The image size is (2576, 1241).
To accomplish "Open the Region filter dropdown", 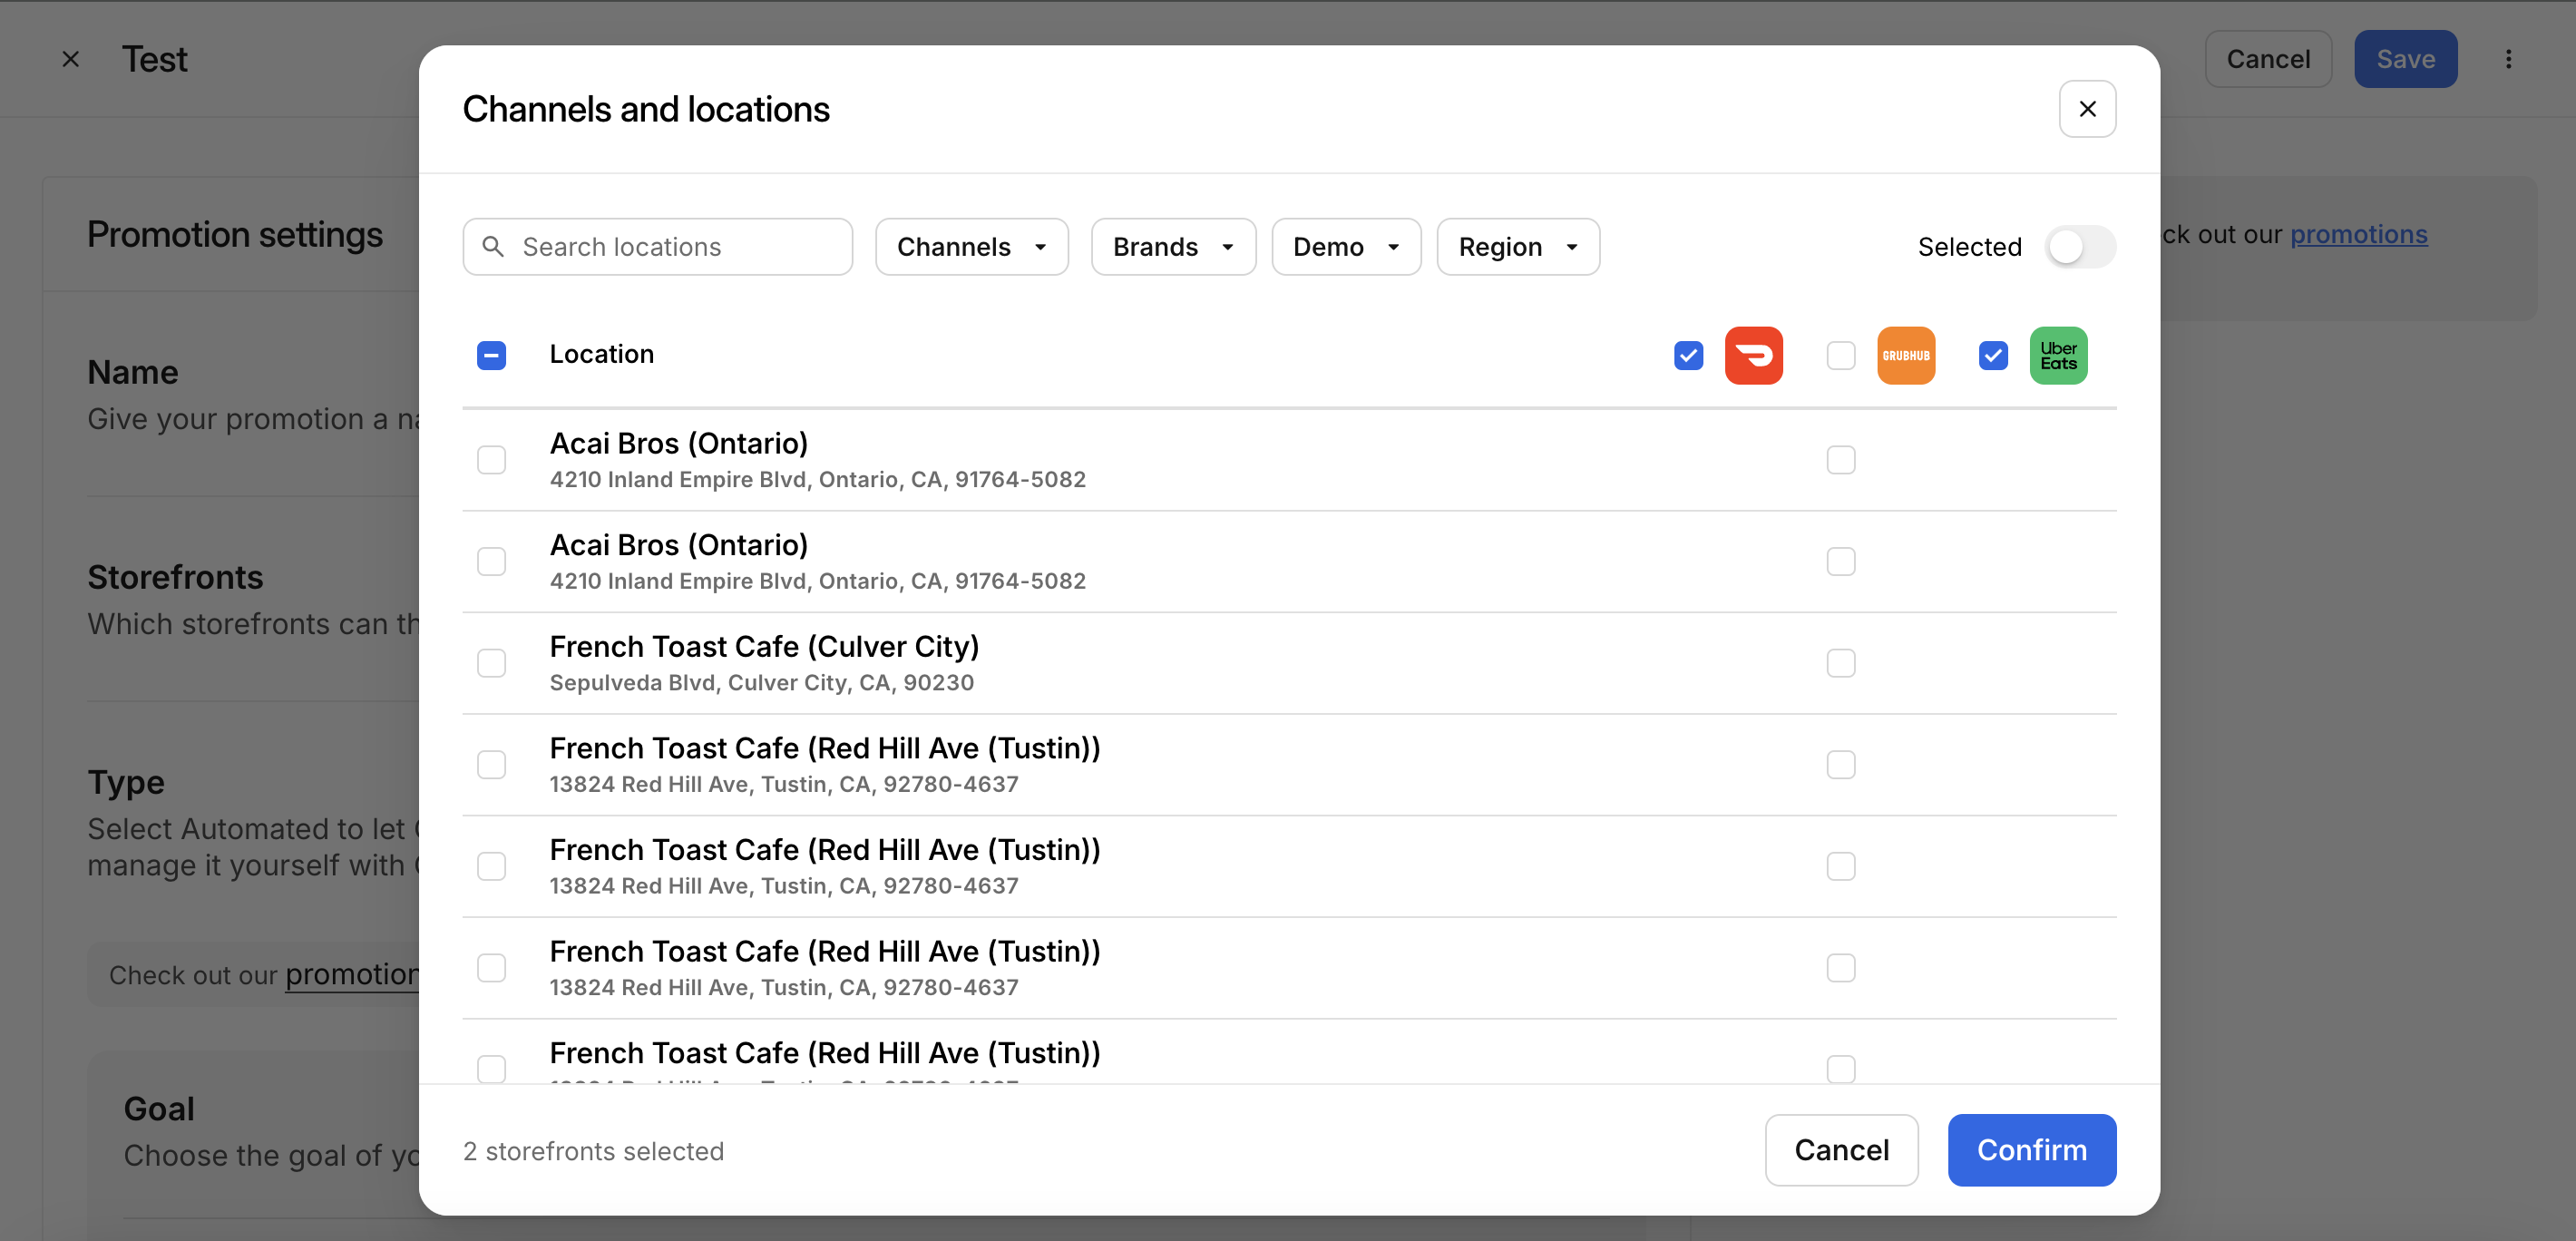I will point(1518,246).
